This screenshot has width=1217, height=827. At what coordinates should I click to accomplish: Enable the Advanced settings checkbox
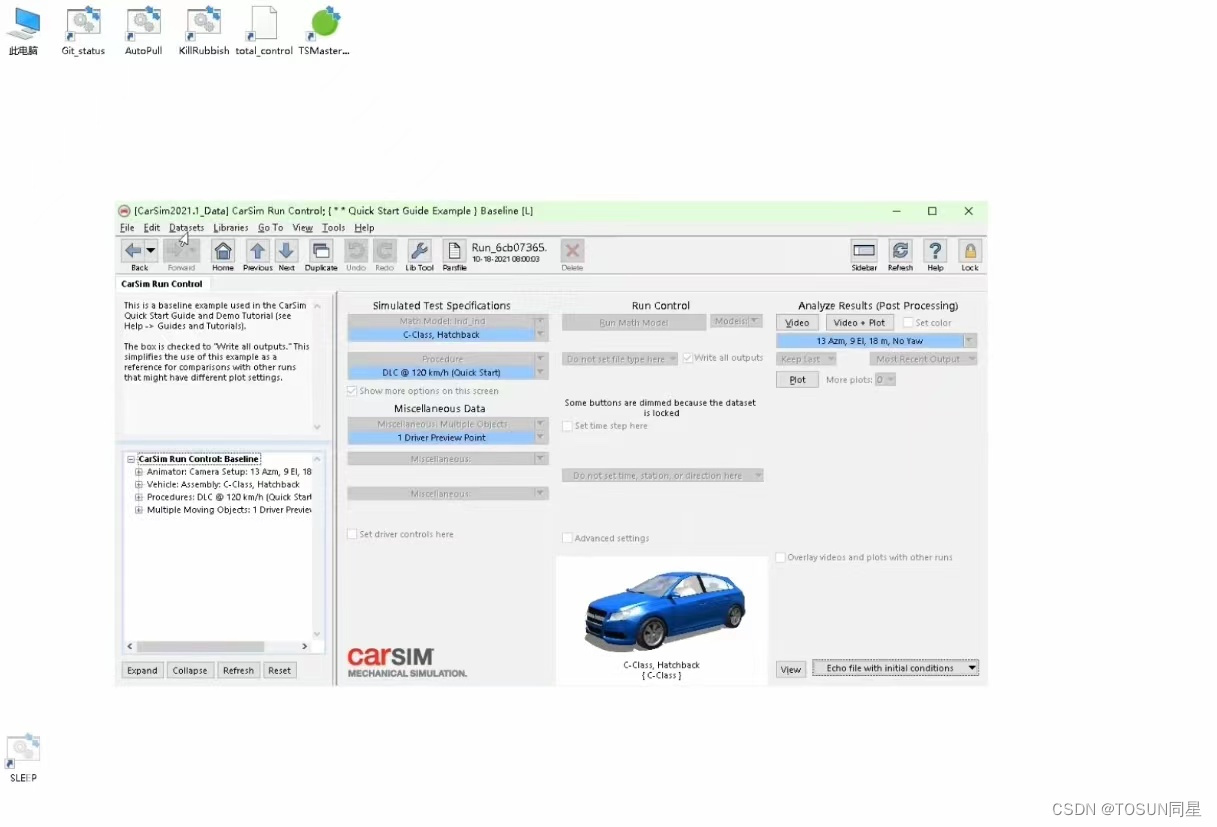click(x=567, y=538)
